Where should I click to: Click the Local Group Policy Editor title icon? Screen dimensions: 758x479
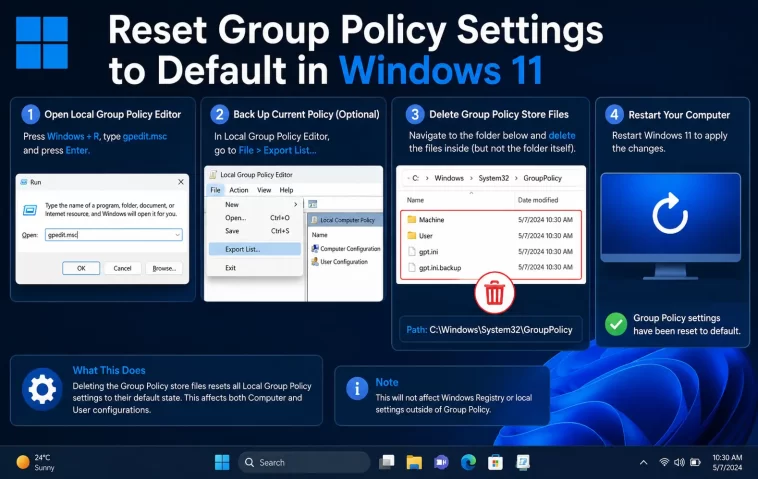tap(213, 174)
